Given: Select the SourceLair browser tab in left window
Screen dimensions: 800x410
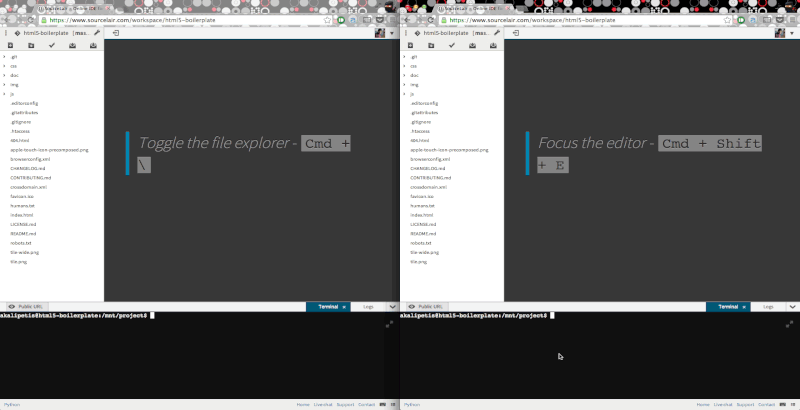Looking at the screenshot, I should (x=74, y=9).
